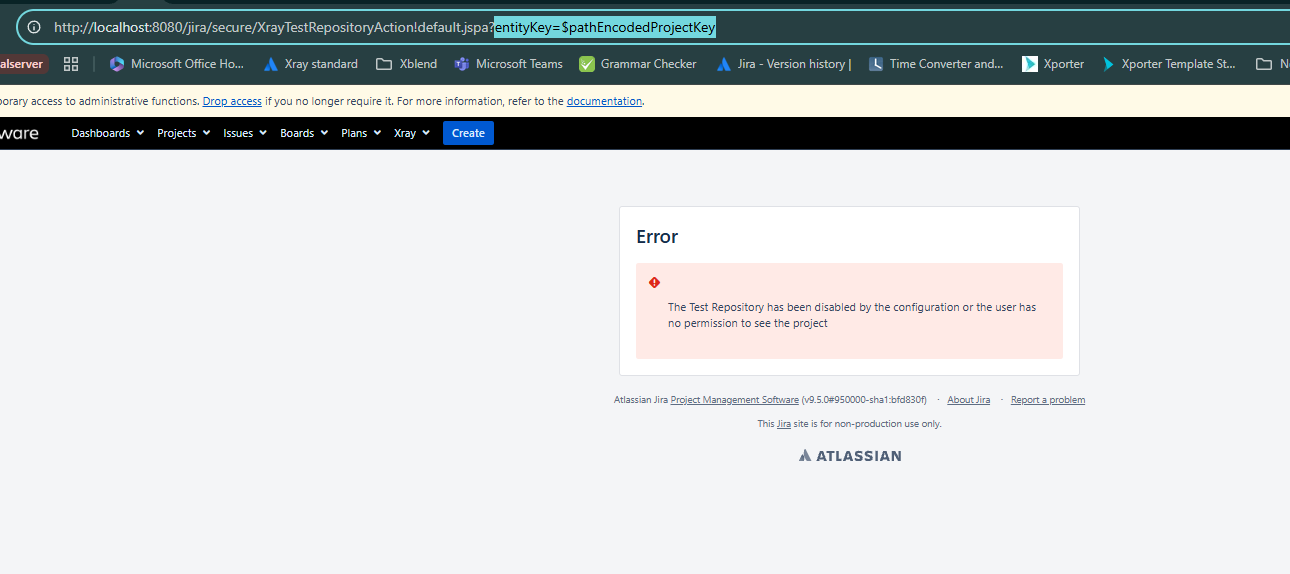Expand the Issues dropdown menu
The image size is (1290, 574).
[x=245, y=133]
